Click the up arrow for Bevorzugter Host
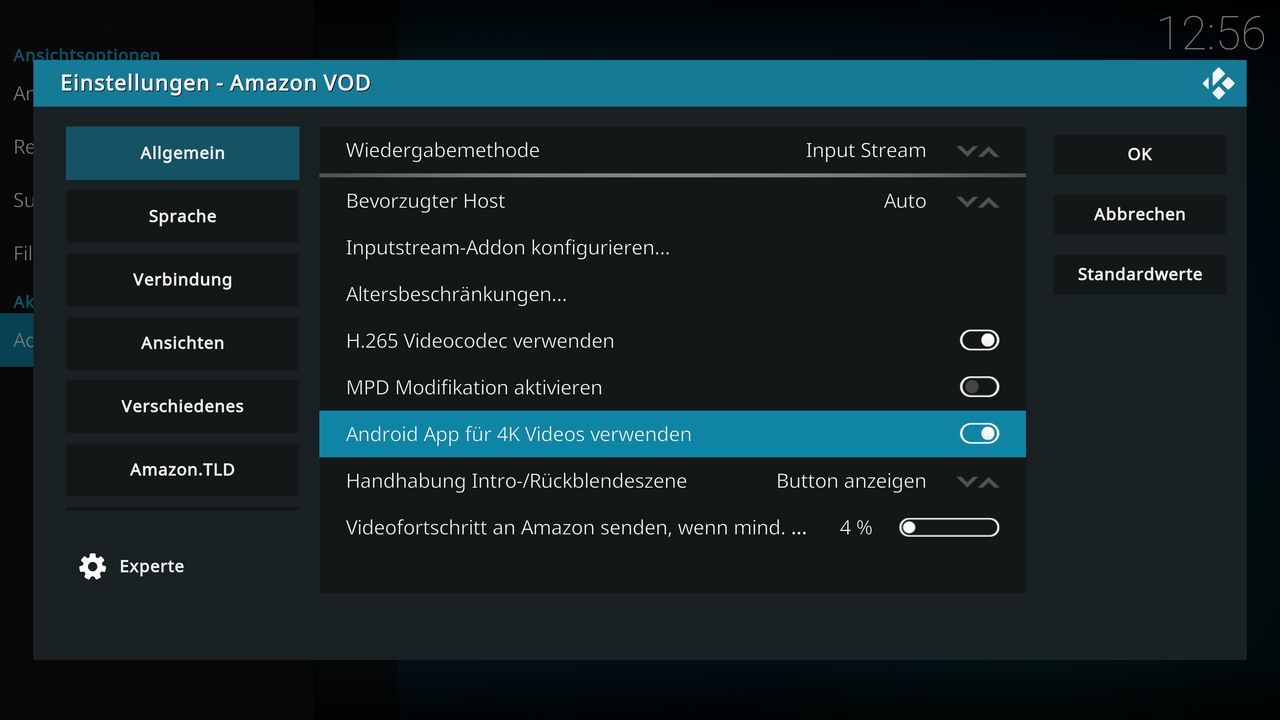Image resolution: width=1280 pixels, height=720 pixels. pyautogui.click(x=989, y=202)
